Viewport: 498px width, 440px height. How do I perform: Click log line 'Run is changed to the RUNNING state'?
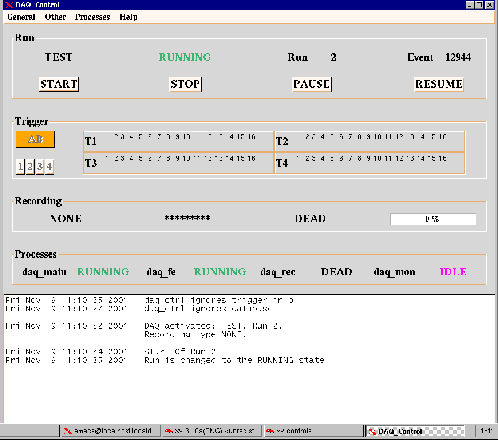(234, 360)
